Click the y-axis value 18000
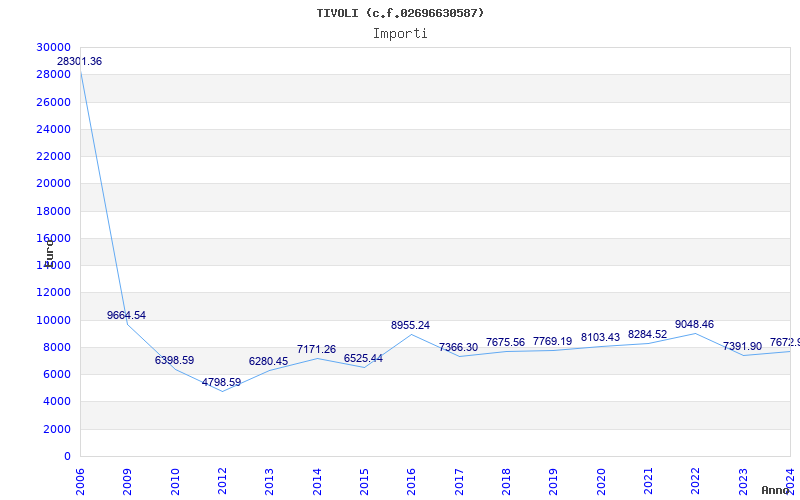 [54, 211]
